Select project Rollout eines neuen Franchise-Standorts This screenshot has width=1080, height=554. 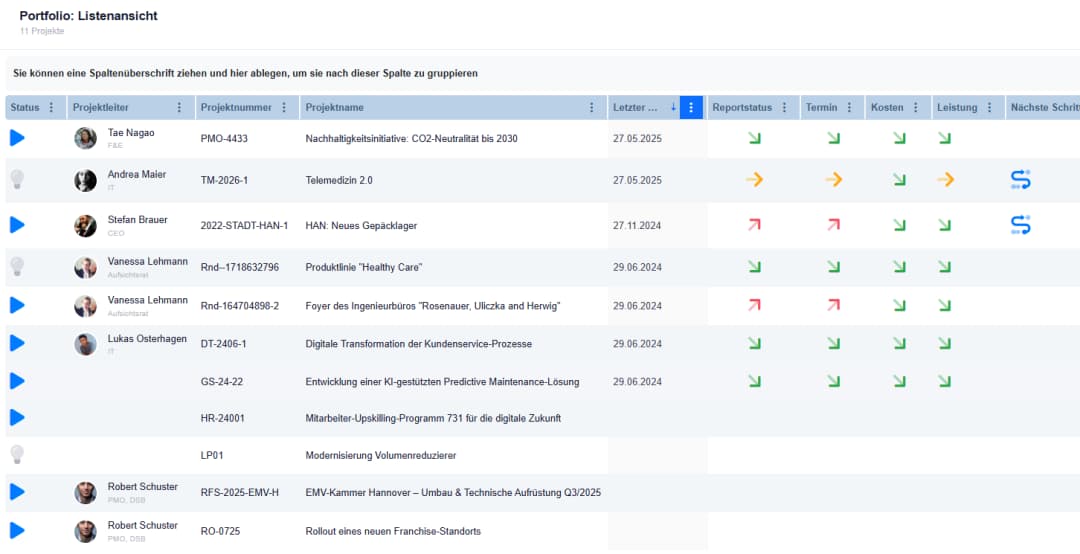393,531
